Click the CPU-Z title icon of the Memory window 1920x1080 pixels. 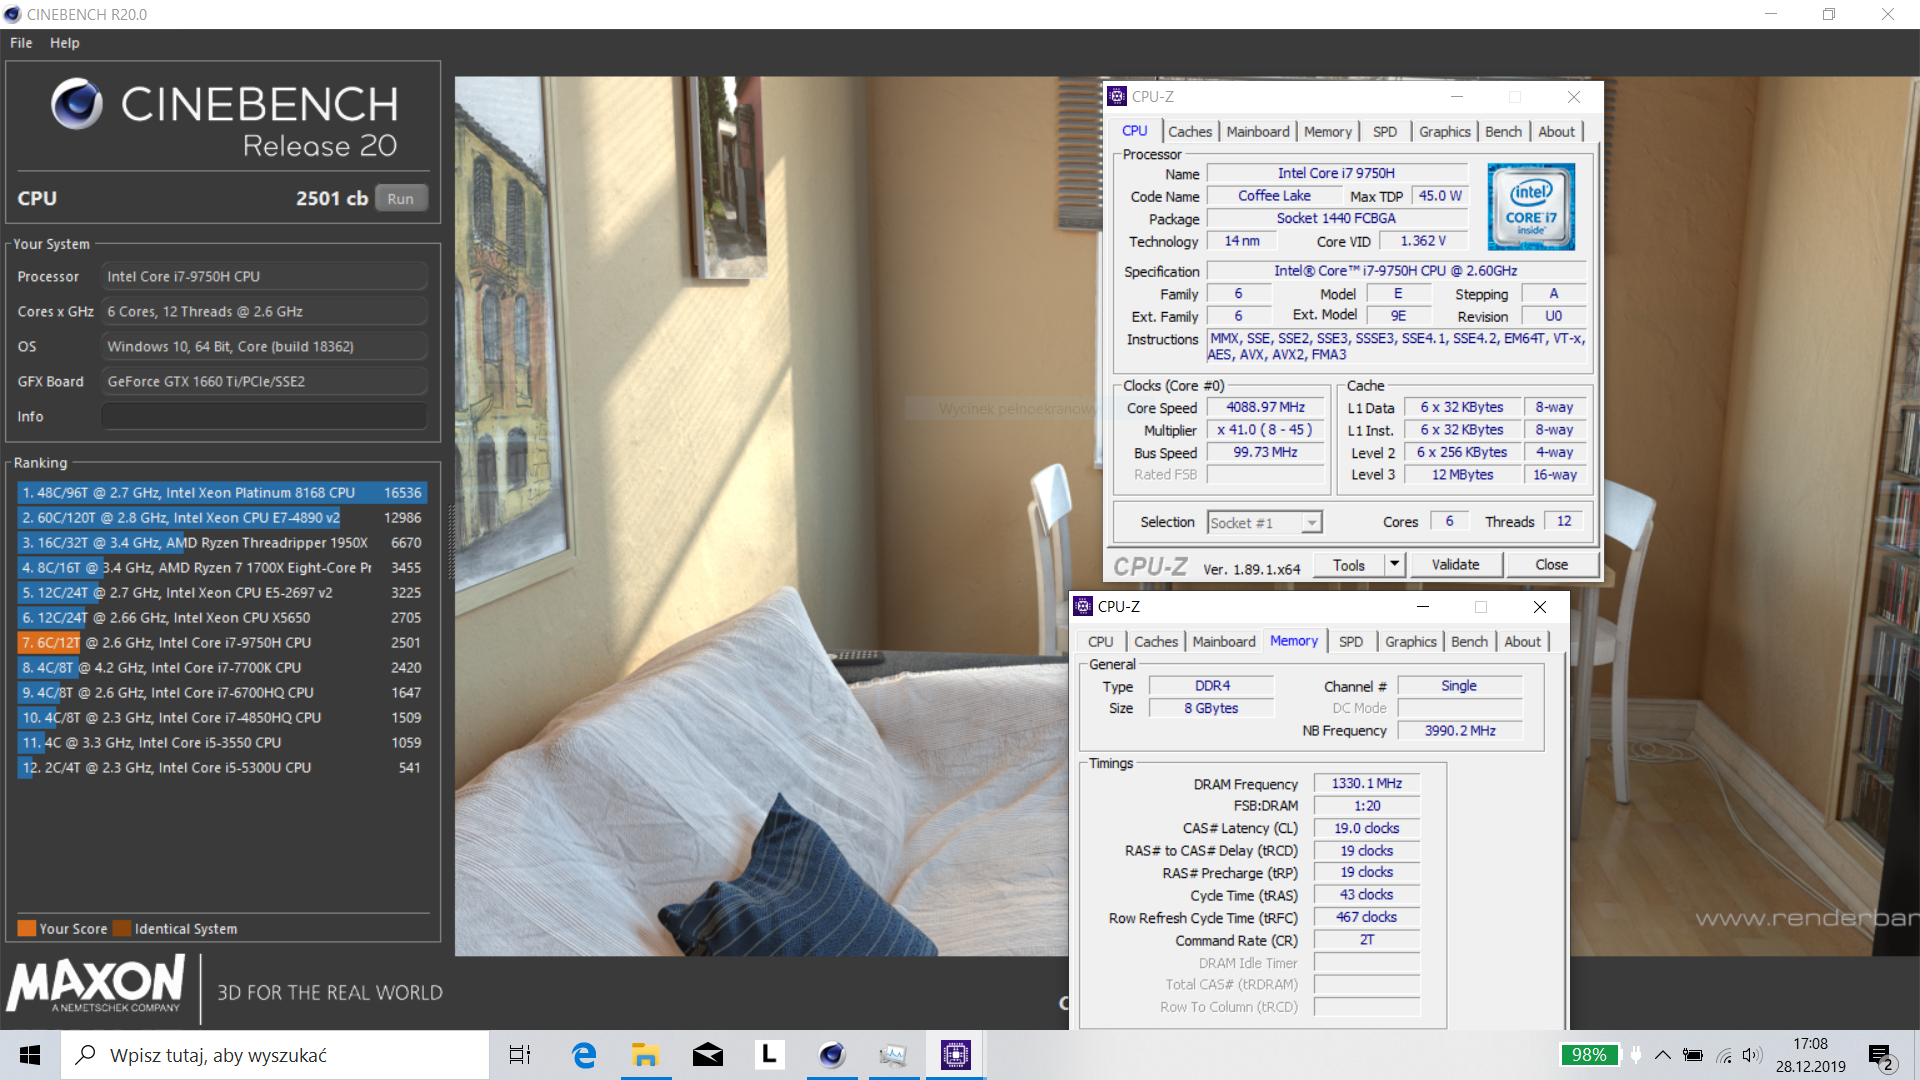(1083, 607)
